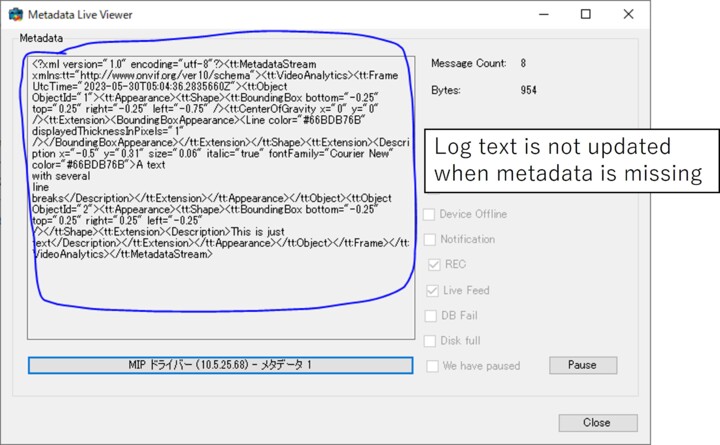Uncheck the REC checkbox
Viewport: 720px width, 445px height.
(433, 265)
